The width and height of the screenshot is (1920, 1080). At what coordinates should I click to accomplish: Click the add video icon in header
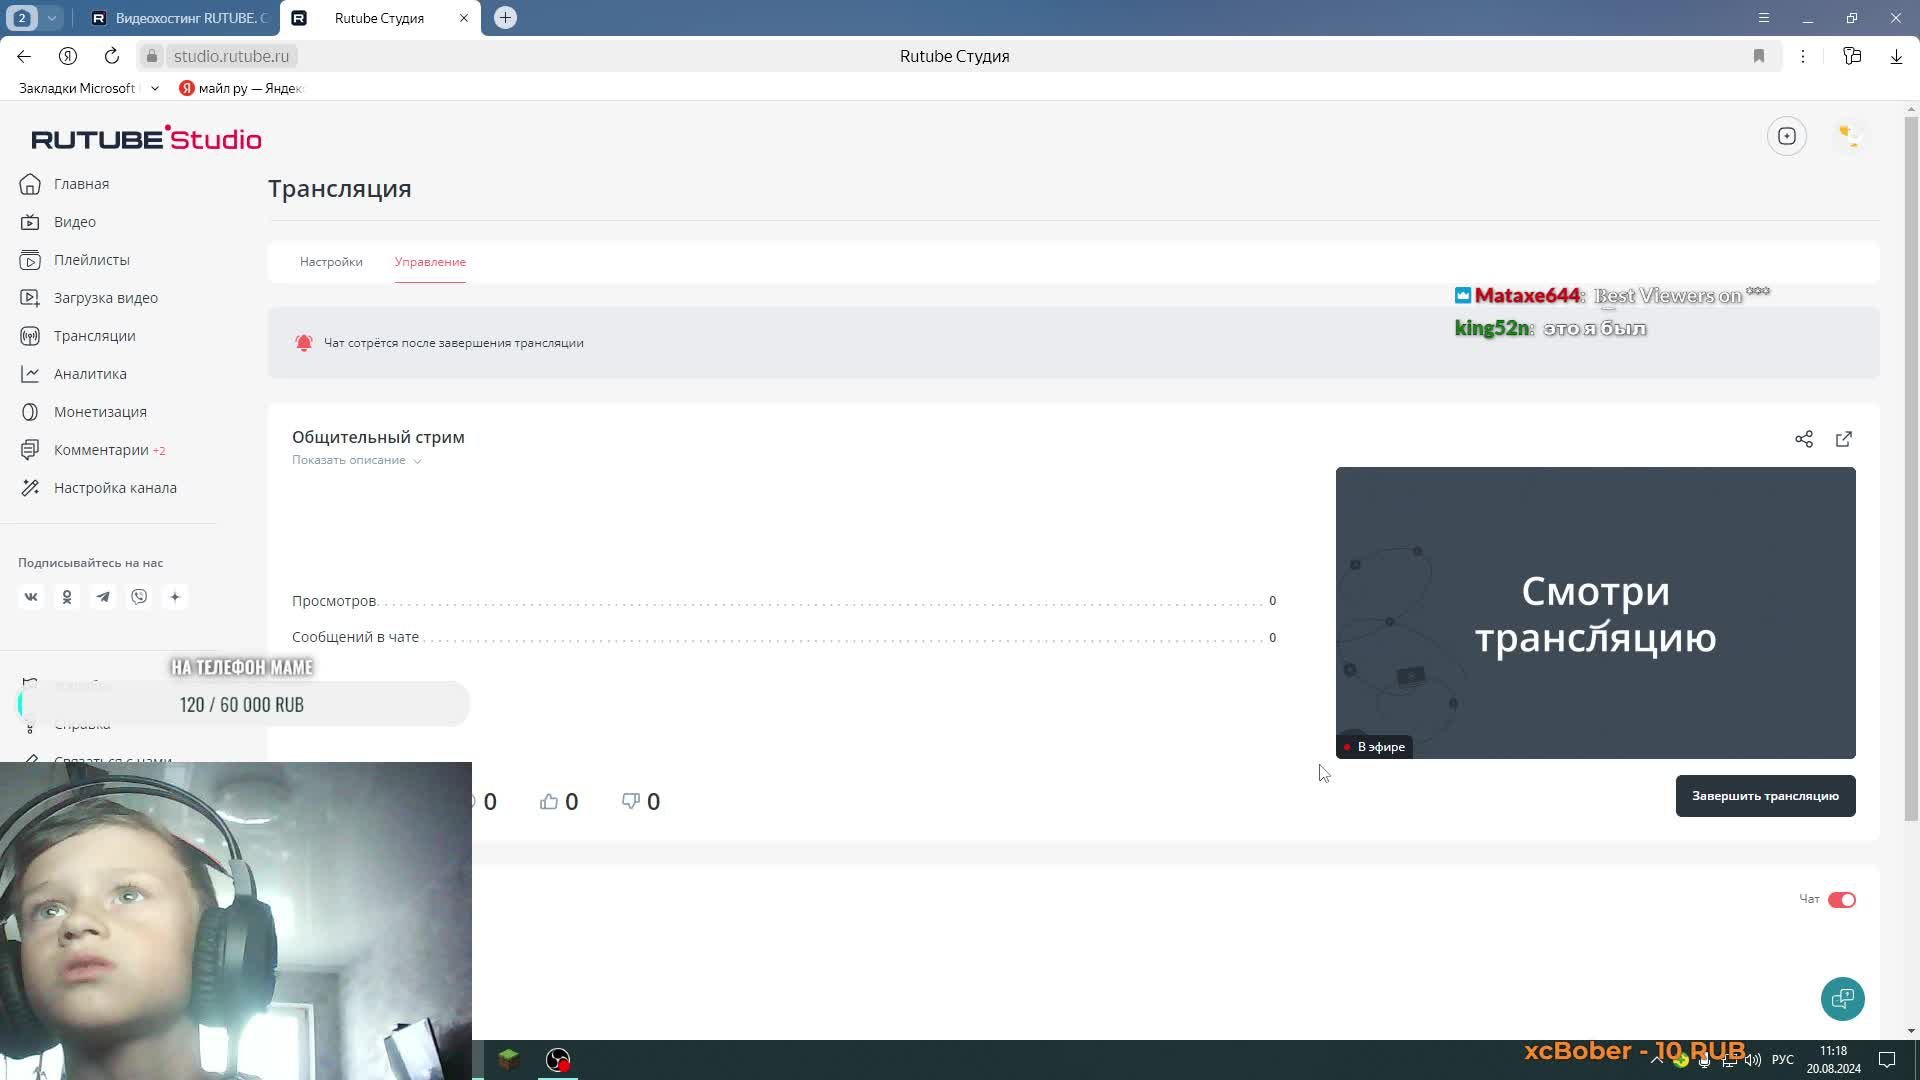point(1786,136)
